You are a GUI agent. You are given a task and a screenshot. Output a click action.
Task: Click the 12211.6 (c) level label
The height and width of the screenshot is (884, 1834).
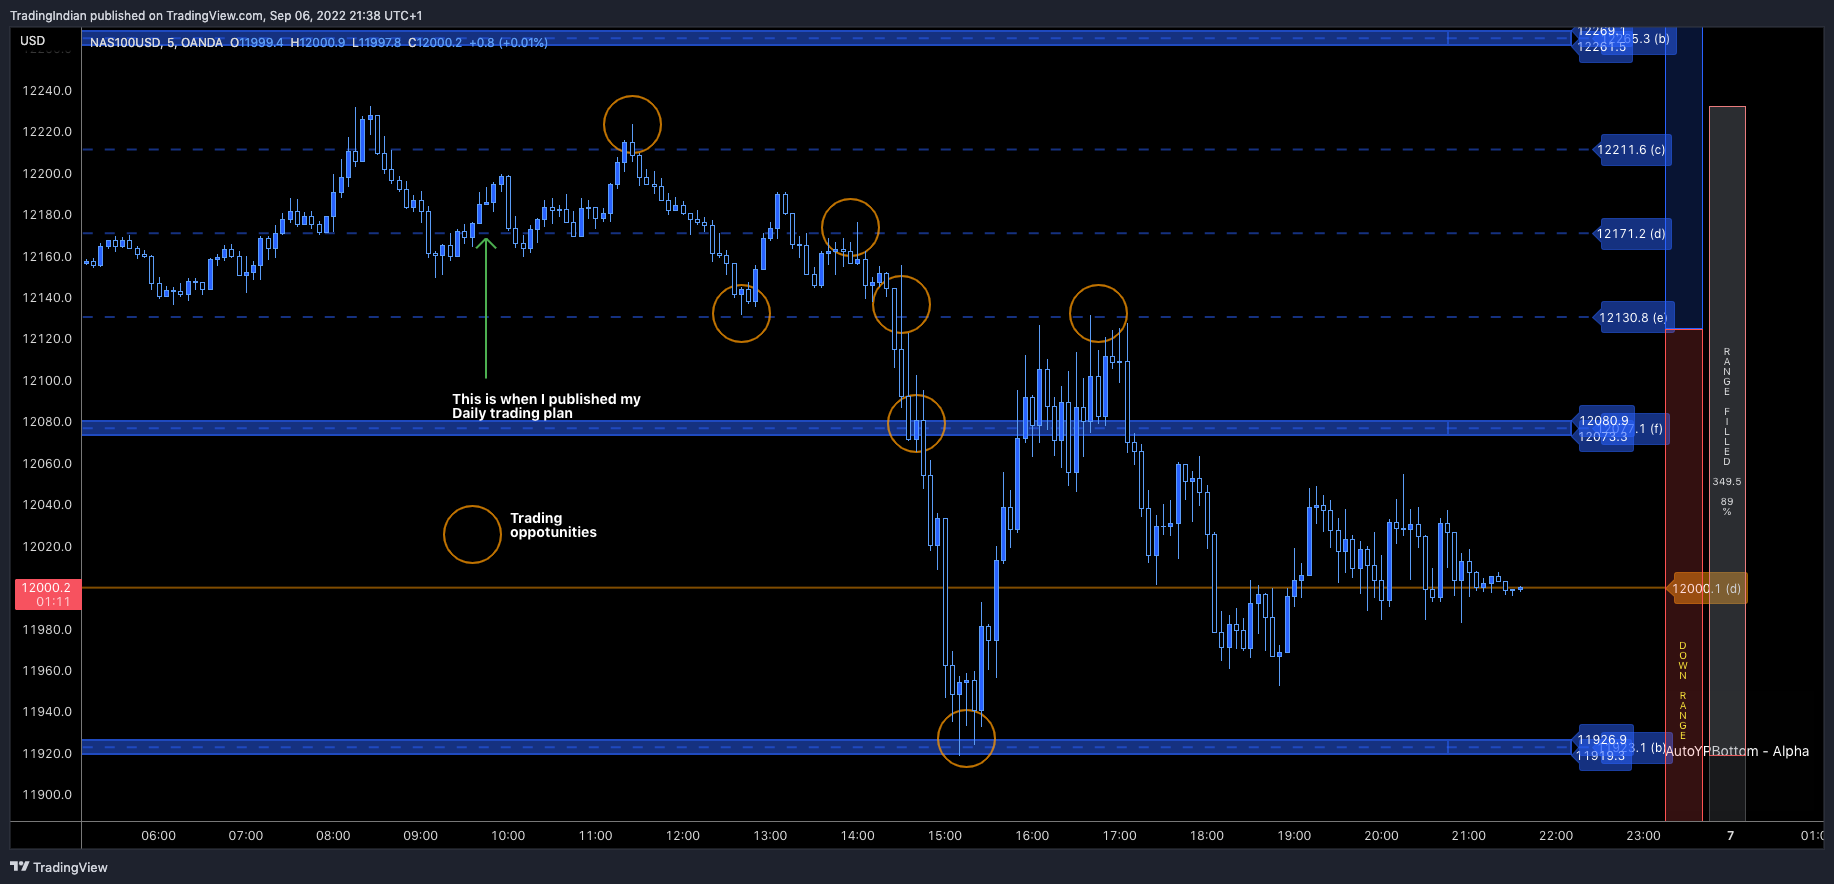pos(1631,150)
